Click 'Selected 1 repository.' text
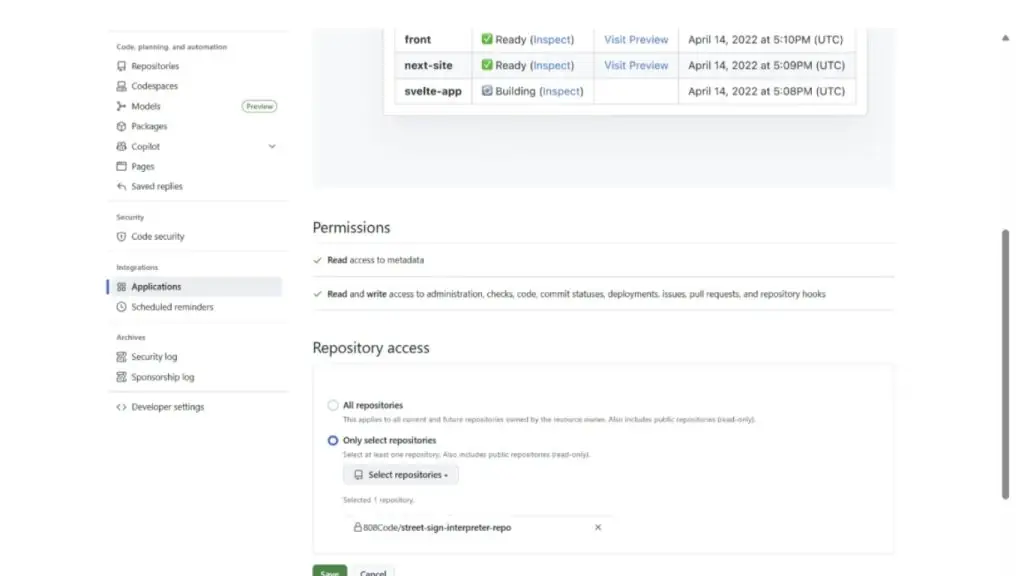The image size is (1024, 576). pos(379,500)
